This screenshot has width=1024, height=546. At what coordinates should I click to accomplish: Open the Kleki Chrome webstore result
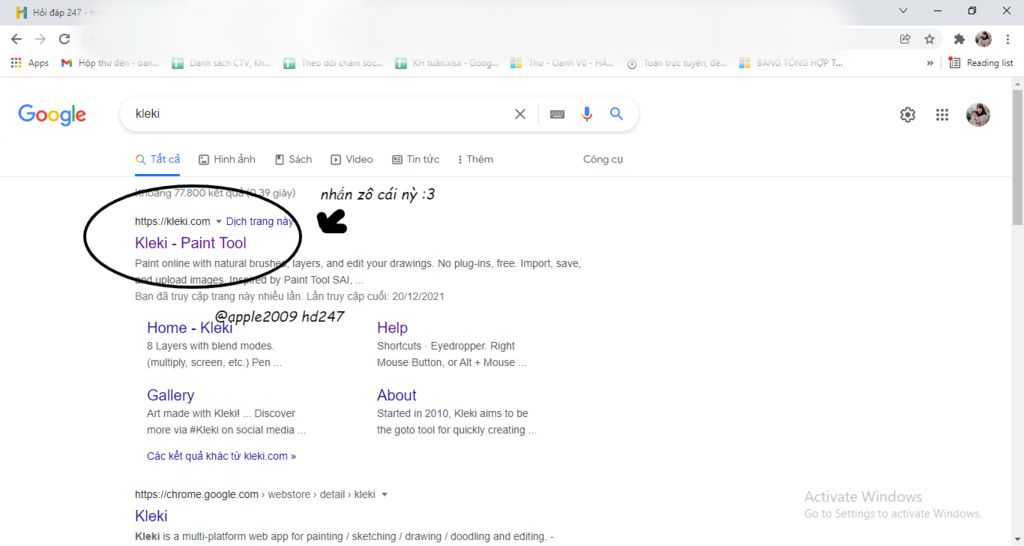click(x=151, y=516)
